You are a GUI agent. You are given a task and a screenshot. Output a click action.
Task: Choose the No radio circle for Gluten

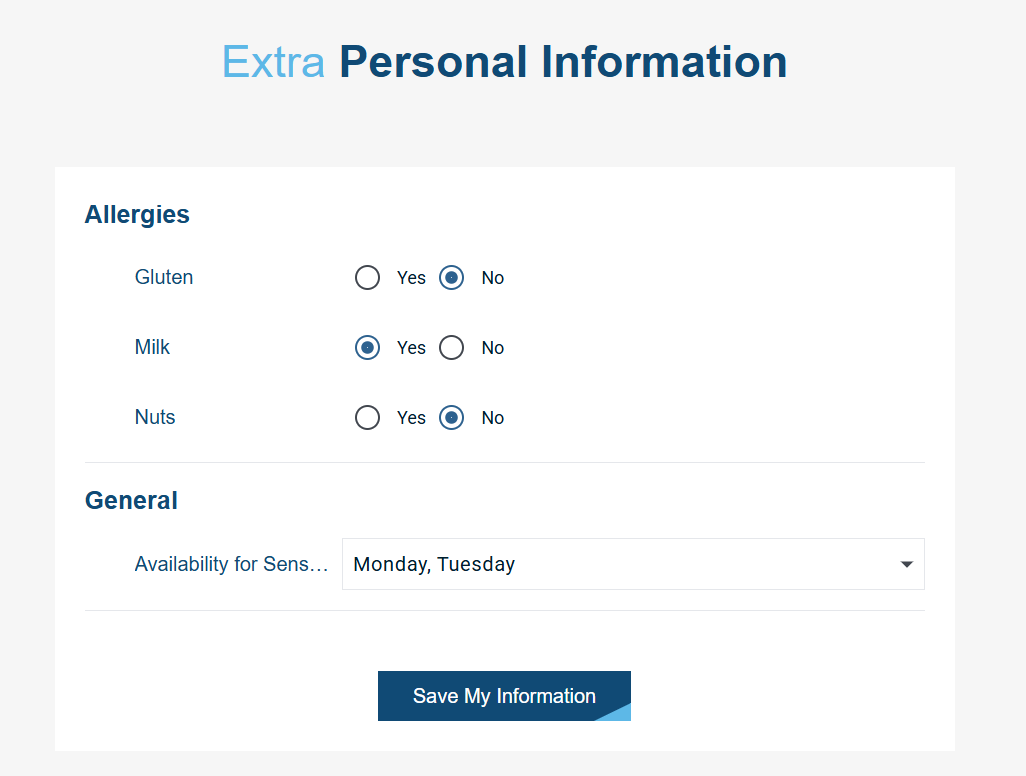point(452,278)
